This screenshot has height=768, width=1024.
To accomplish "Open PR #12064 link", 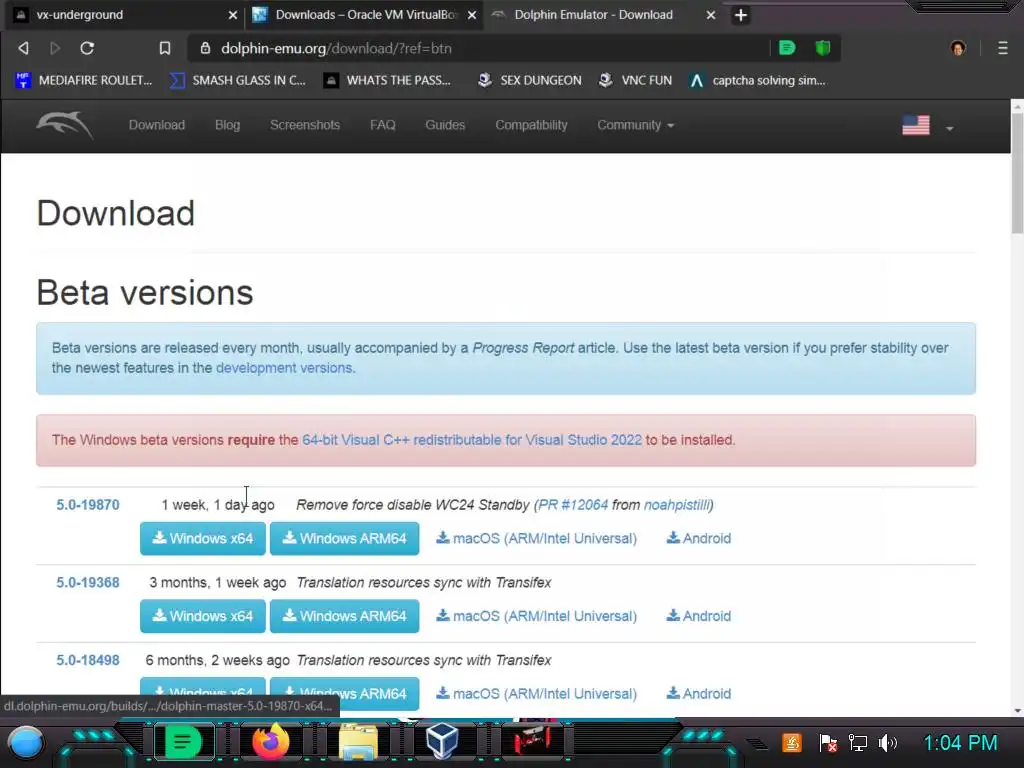I will click(573, 505).
